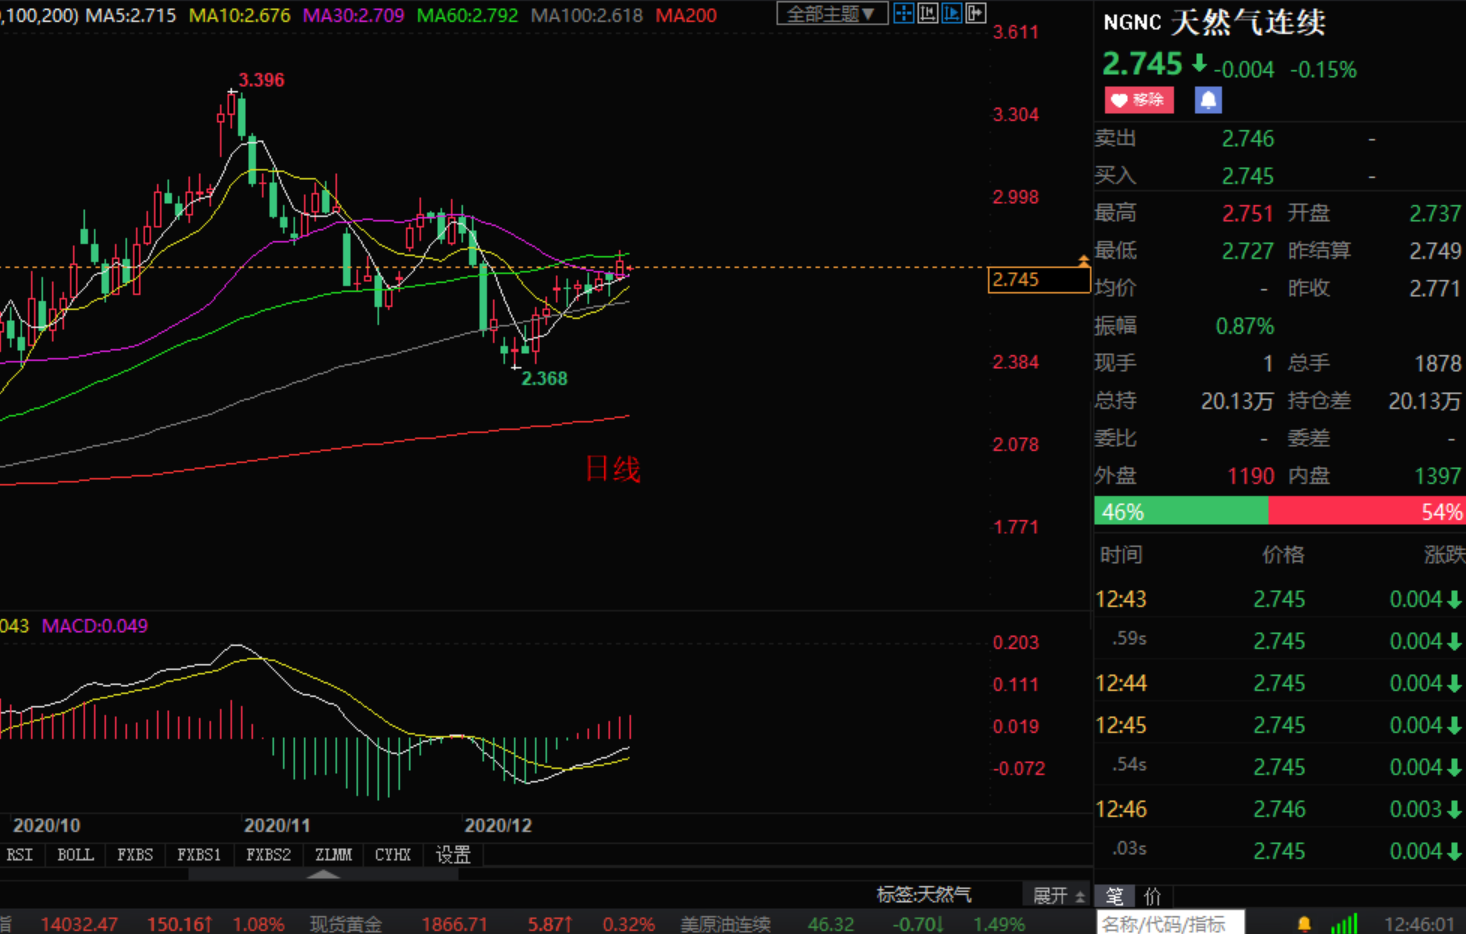This screenshot has height=934, width=1466.
Task: Toggle the chart replay play icon
Action: [951, 13]
